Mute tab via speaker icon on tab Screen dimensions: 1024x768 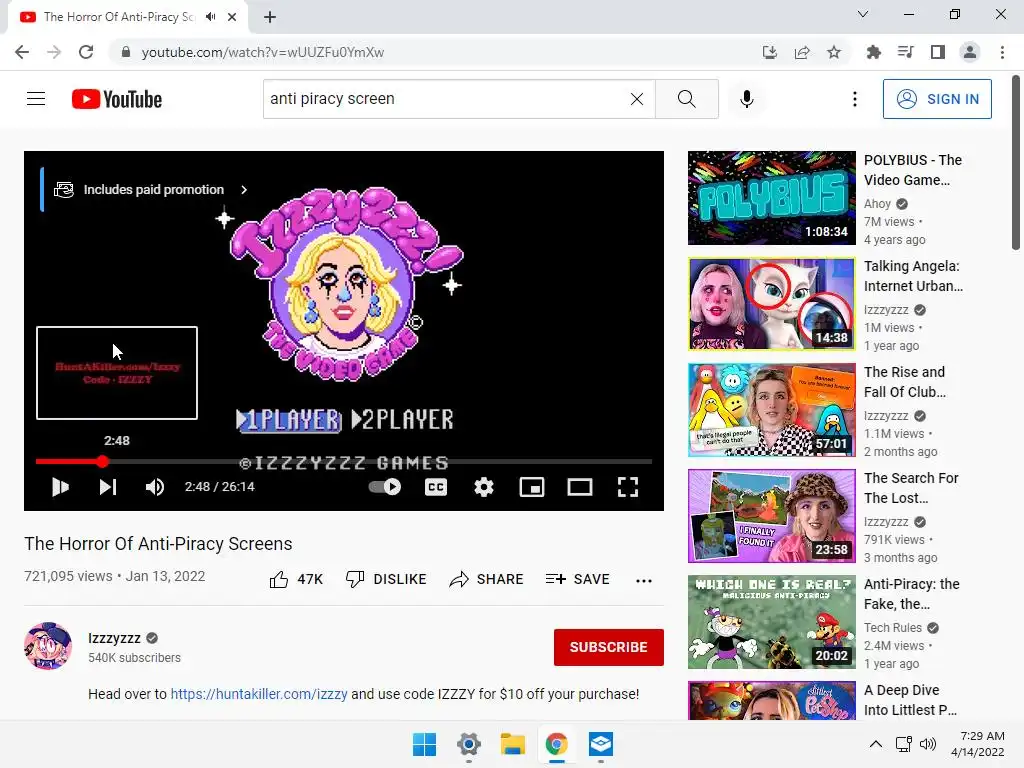[x=210, y=17]
